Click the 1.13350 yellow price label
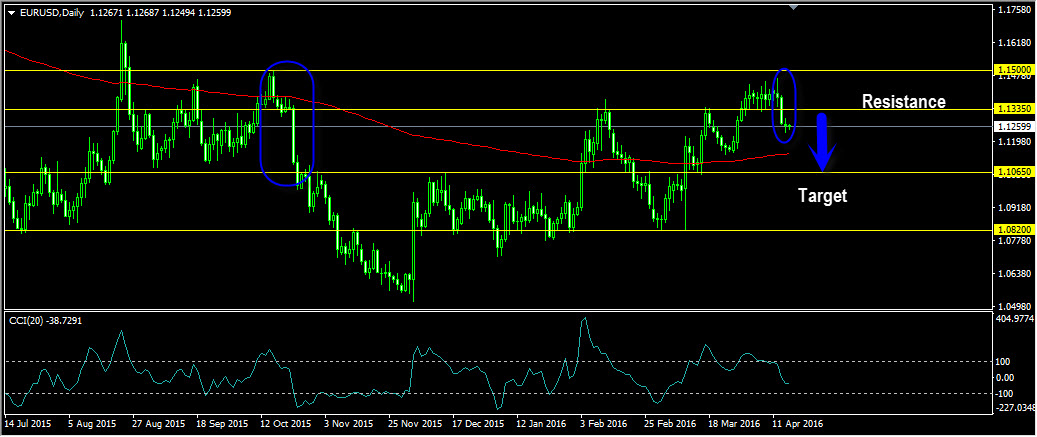Image resolution: width=1037 pixels, height=437 pixels. pyautogui.click(x=1014, y=108)
